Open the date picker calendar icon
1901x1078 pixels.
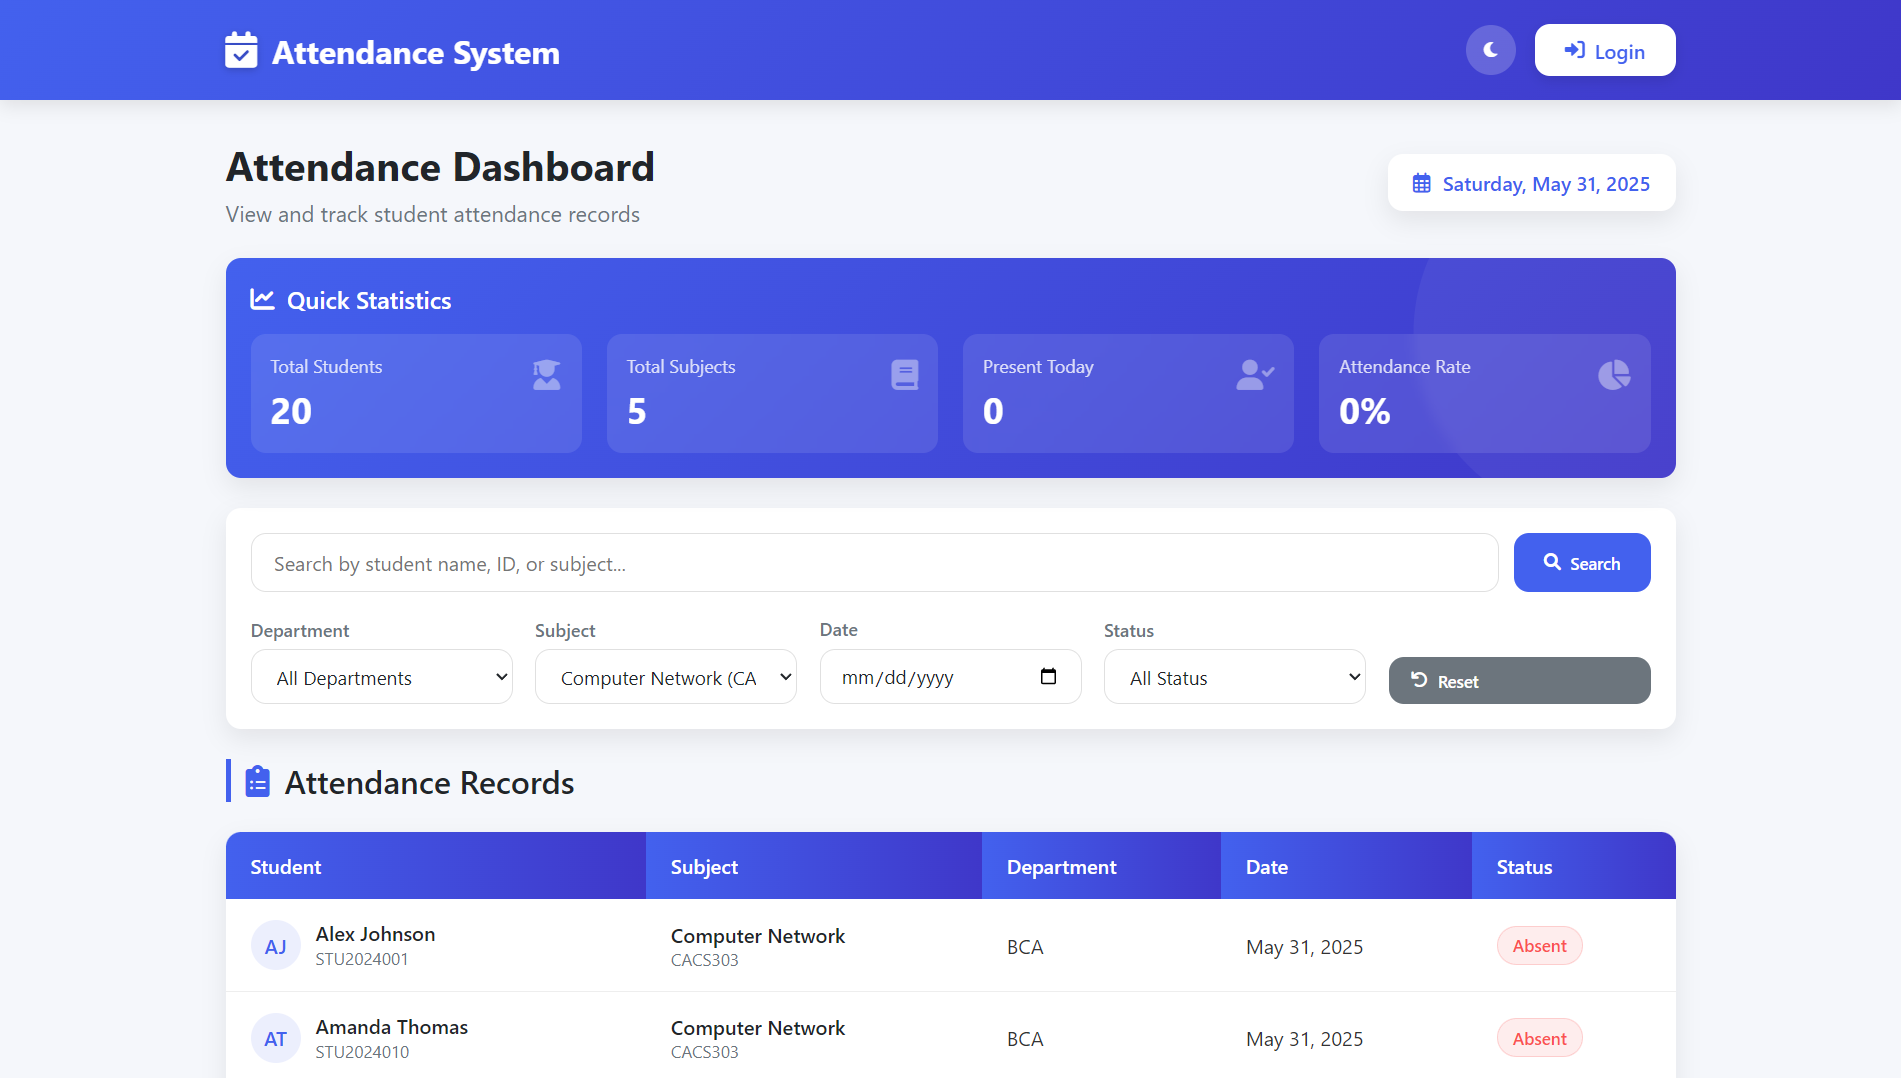point(1048,677)
